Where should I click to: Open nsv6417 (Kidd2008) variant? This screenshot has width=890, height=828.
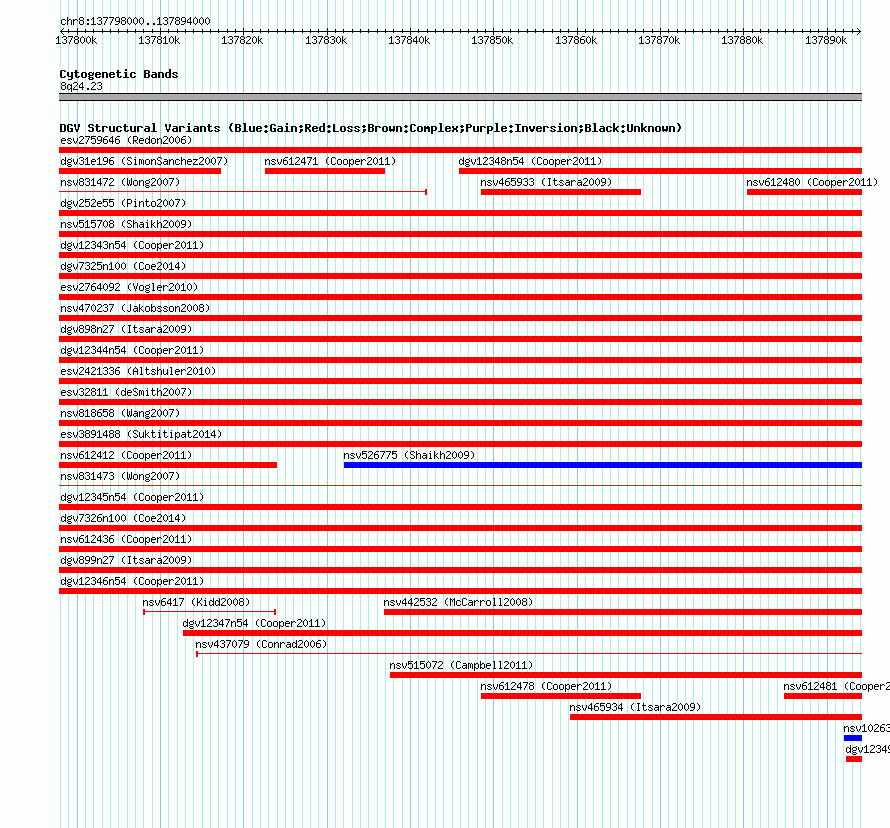click(x=196, y=602)
